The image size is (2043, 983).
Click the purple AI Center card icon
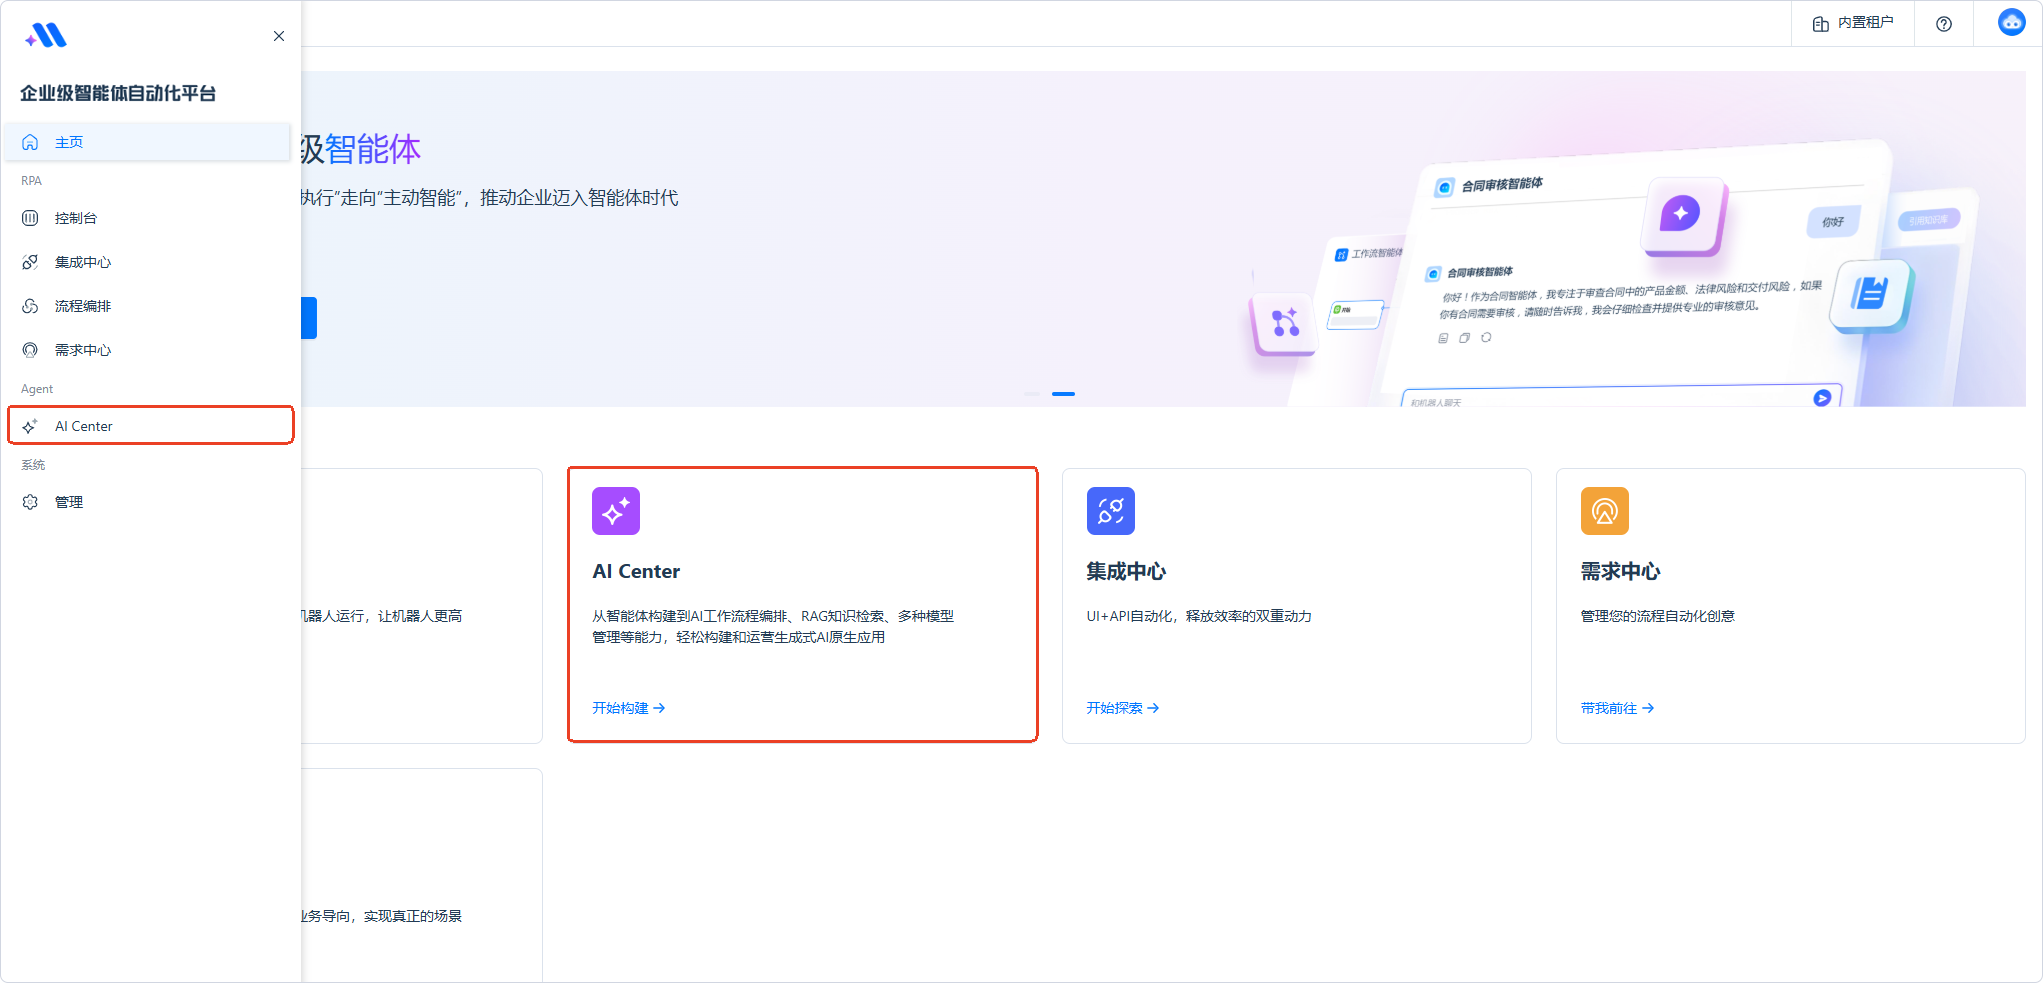616,511
